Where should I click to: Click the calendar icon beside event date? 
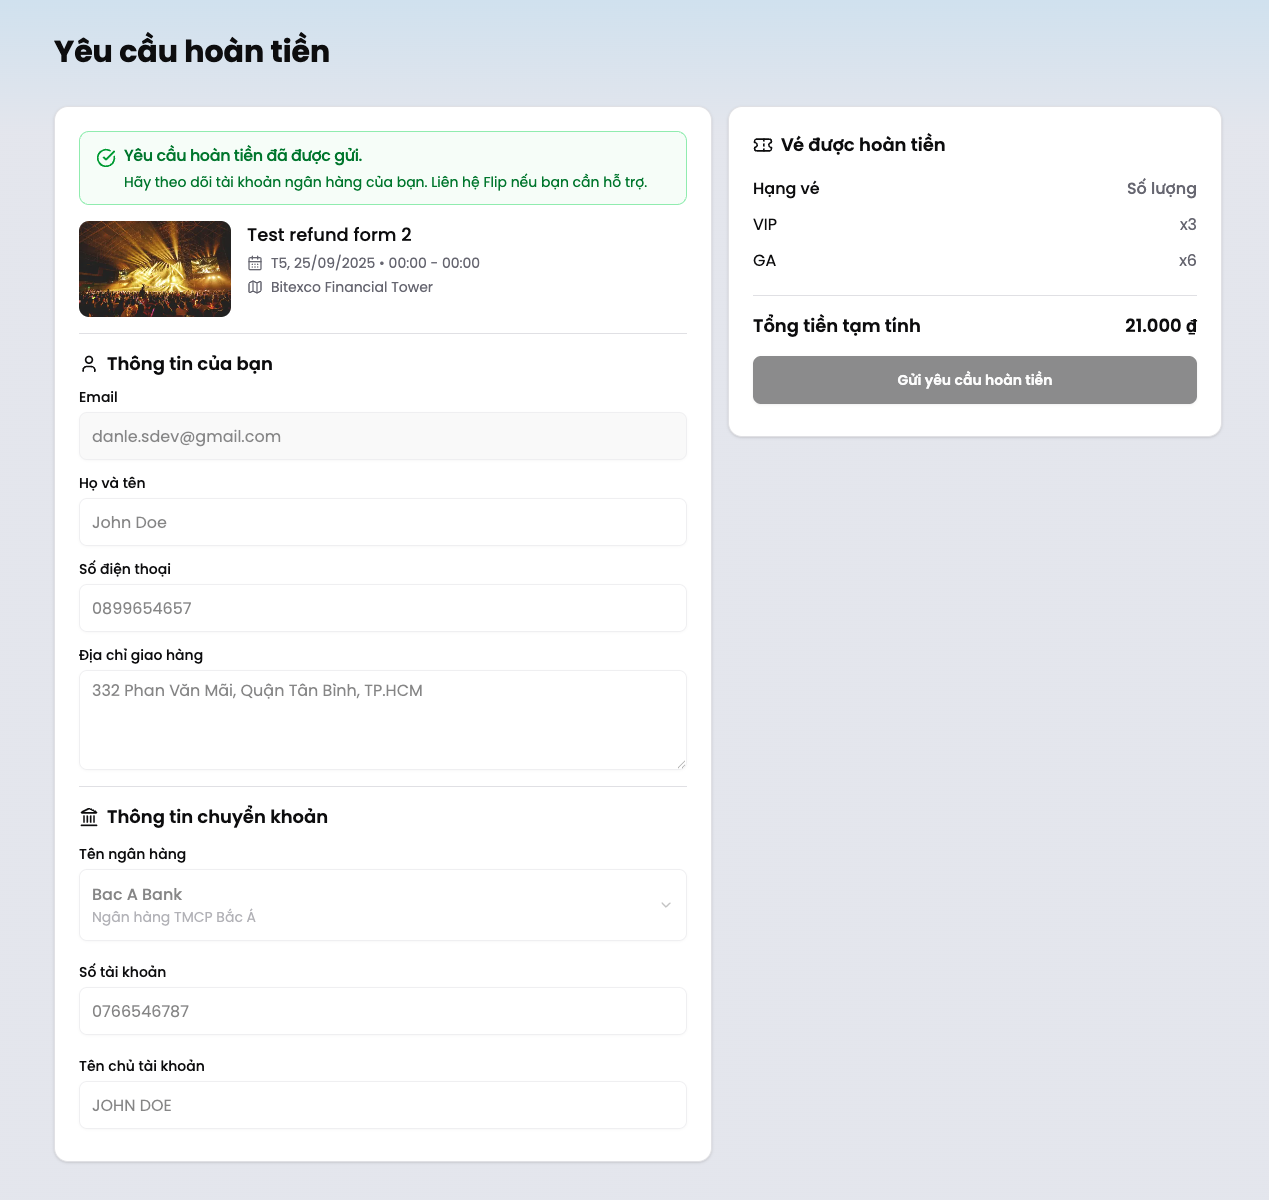(255, 263)
